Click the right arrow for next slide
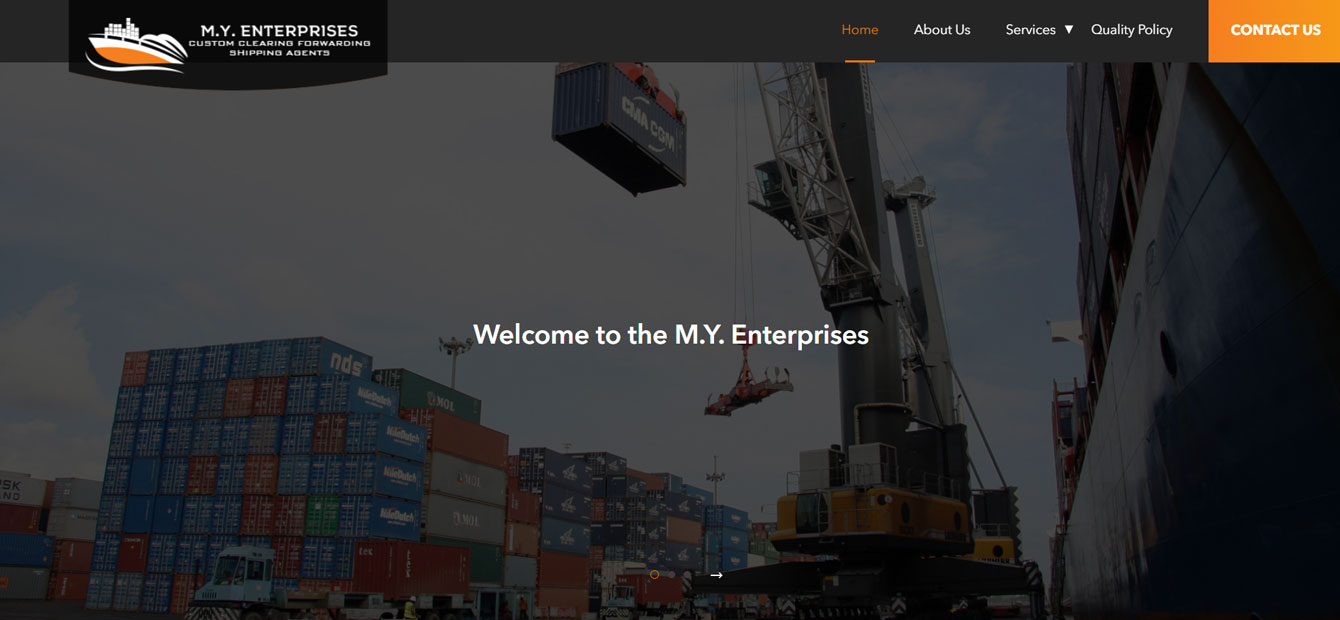 point(716,575)
